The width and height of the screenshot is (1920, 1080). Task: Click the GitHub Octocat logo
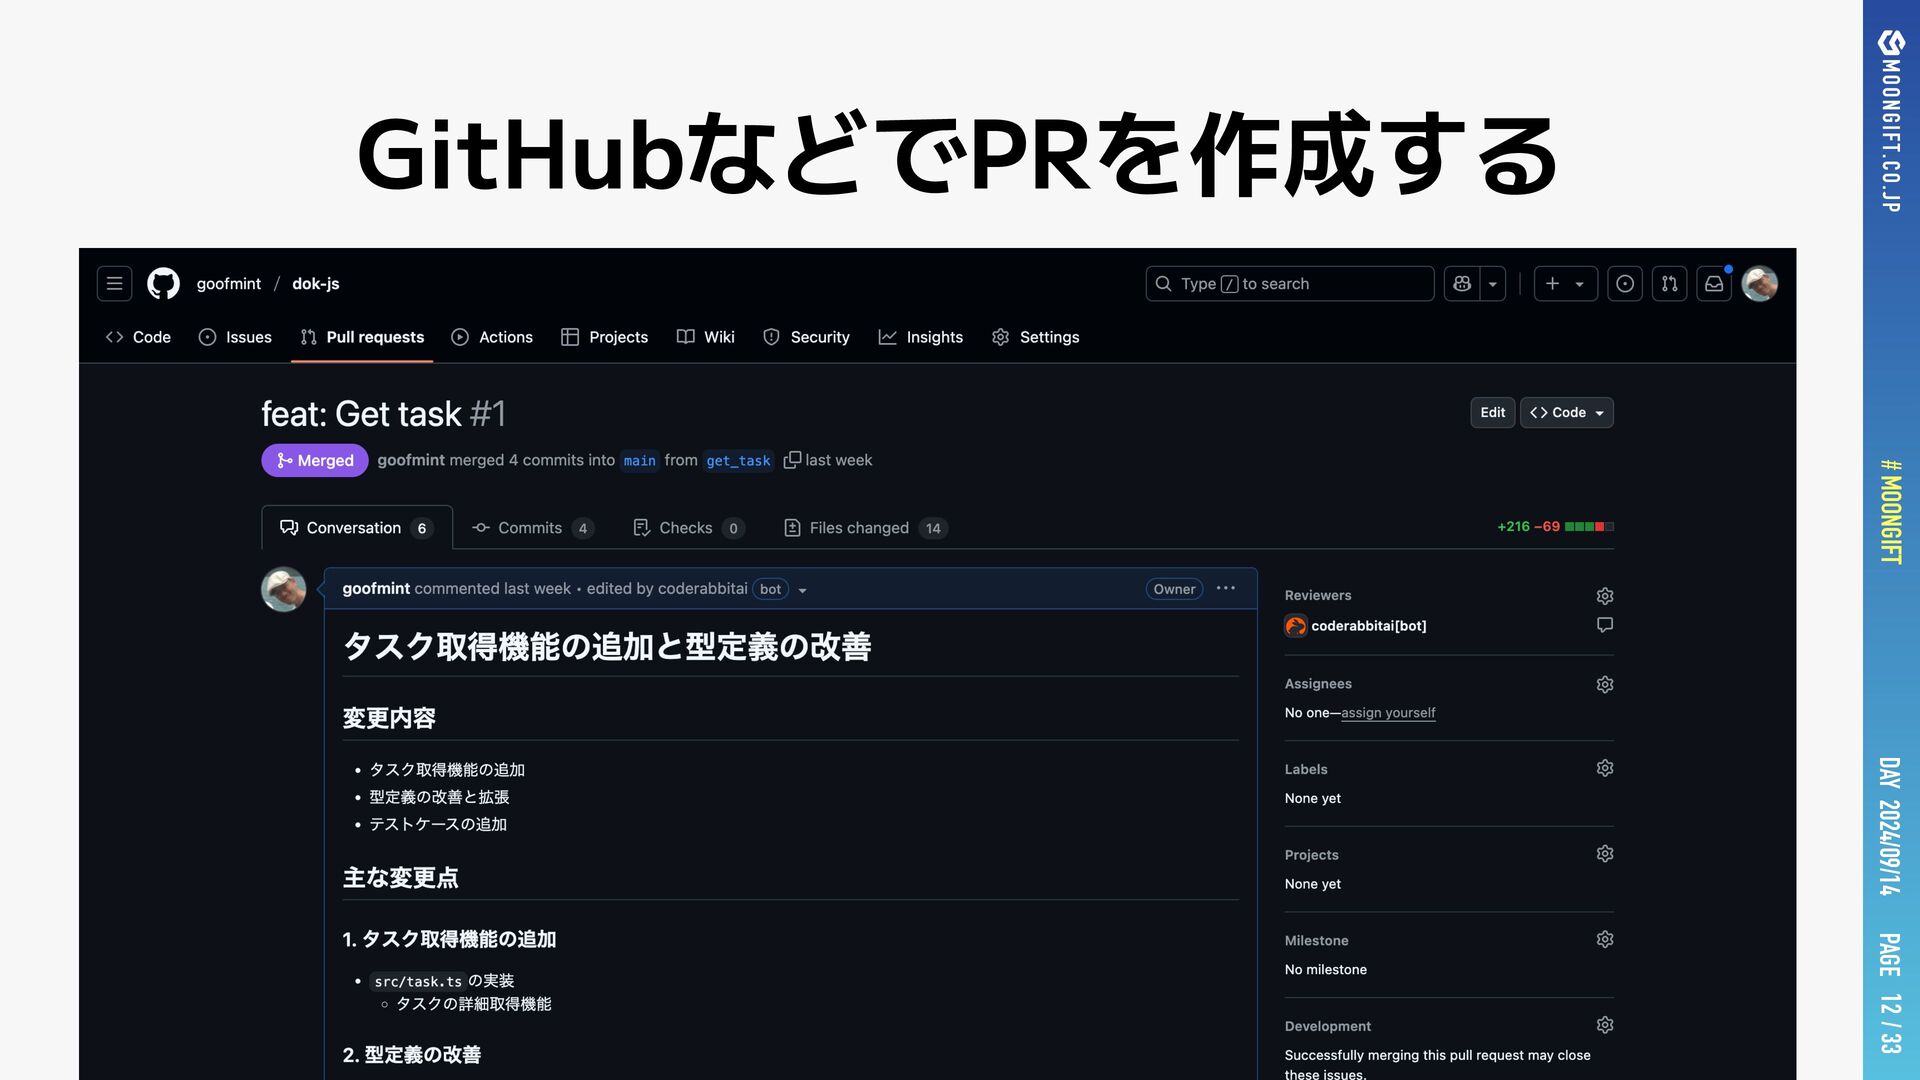click(163, 284)
